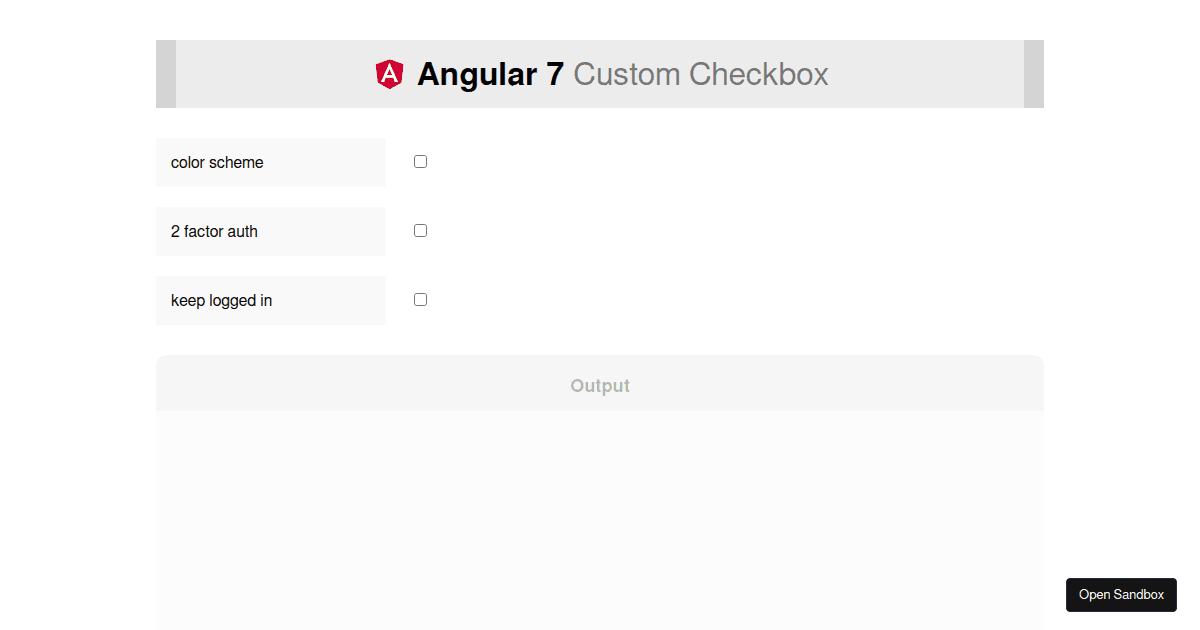Click the red Angular shield badge

(x=390, y=73)
